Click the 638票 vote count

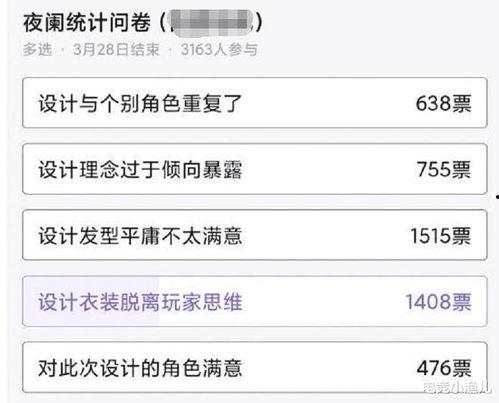(443, 103)
